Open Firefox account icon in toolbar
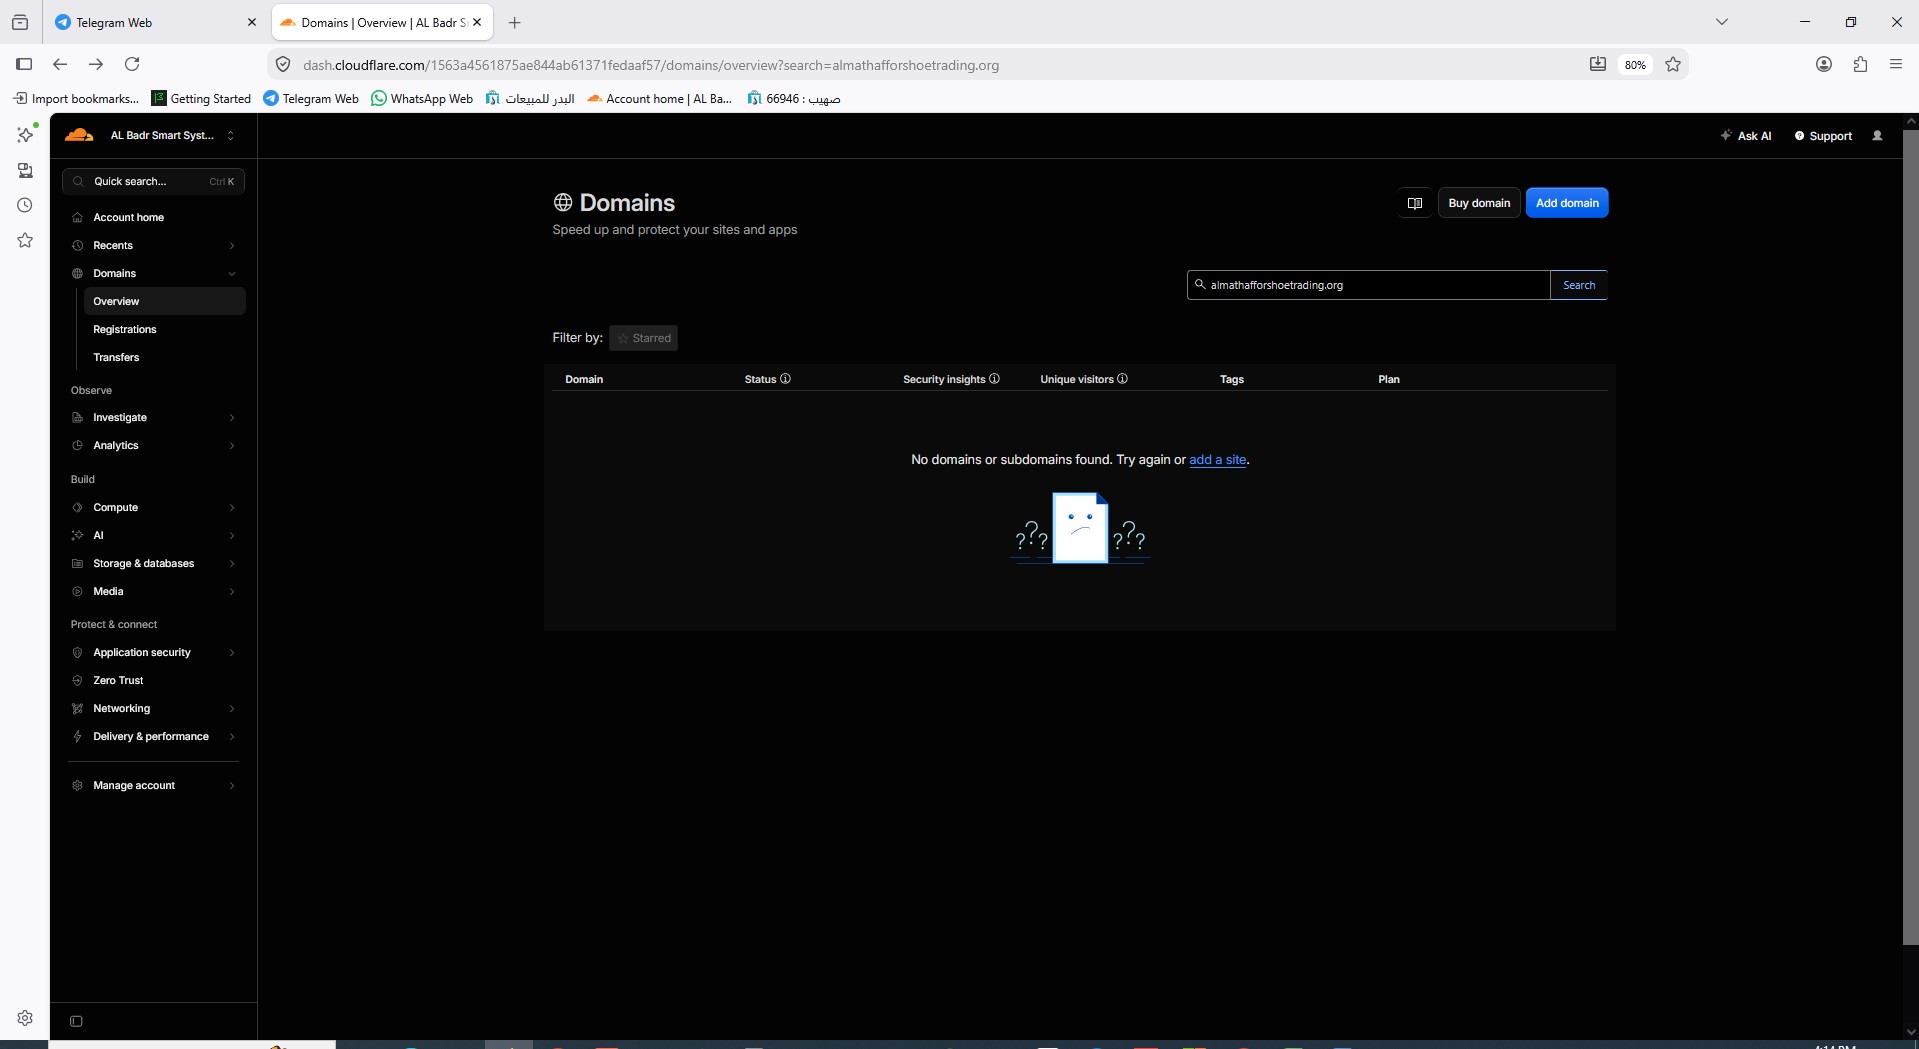Viewport: 1919px width, 1049px height. click(1824, 64)
